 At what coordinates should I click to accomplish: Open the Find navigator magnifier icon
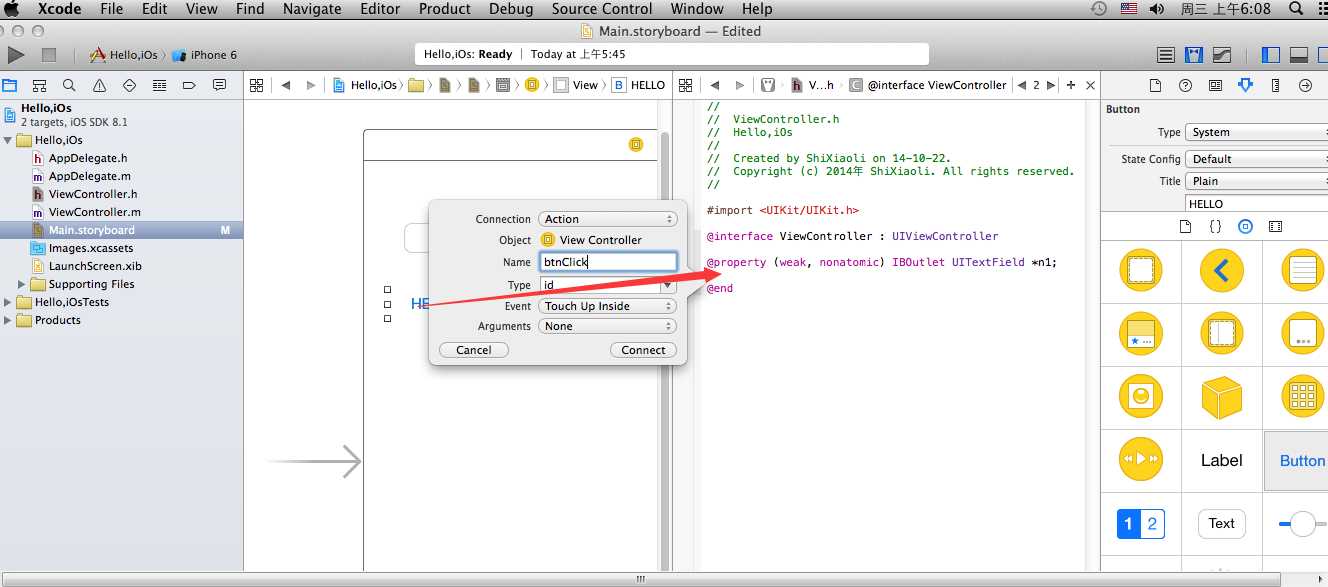[69, 86]
